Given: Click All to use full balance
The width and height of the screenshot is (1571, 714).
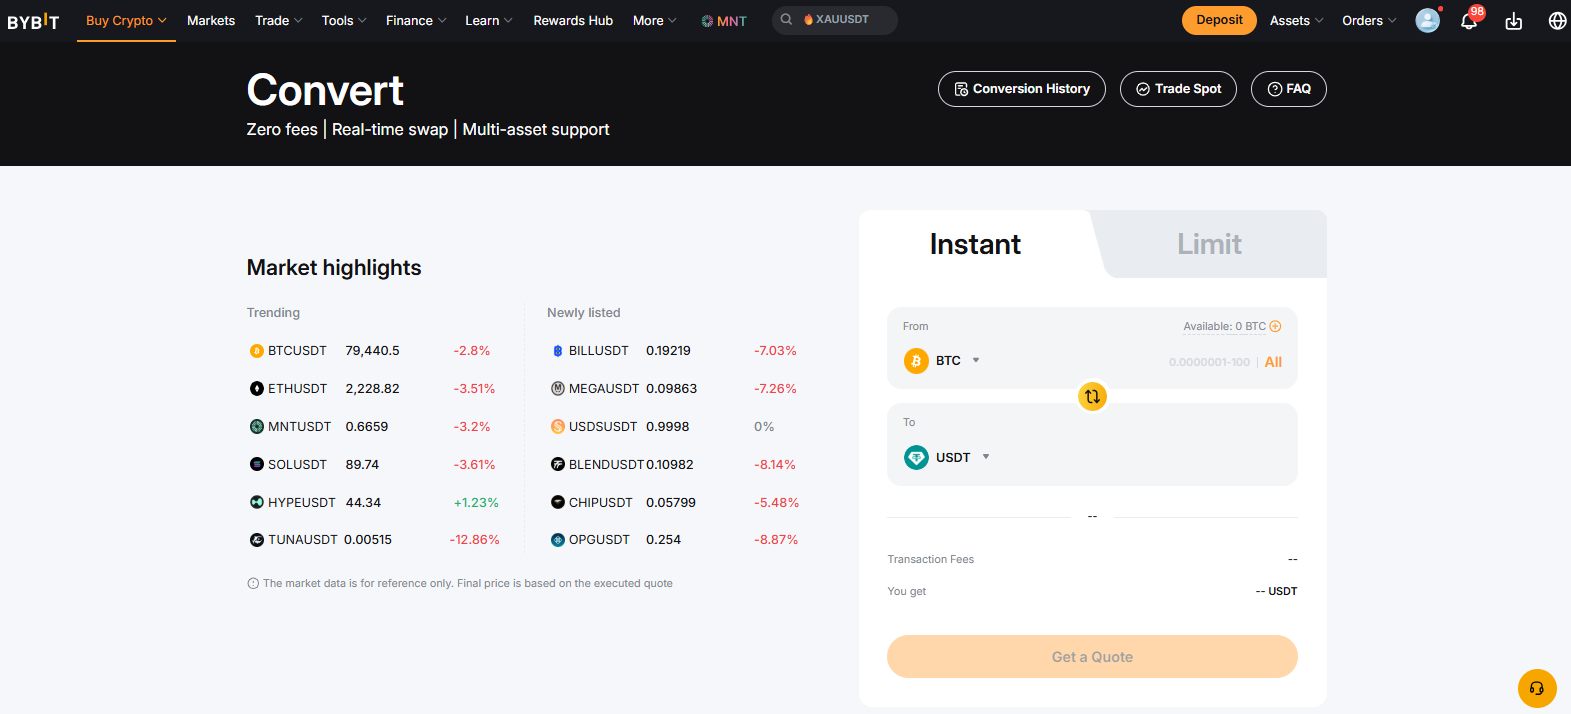Looking at the screenshot, I should (x=1273, y=362).
